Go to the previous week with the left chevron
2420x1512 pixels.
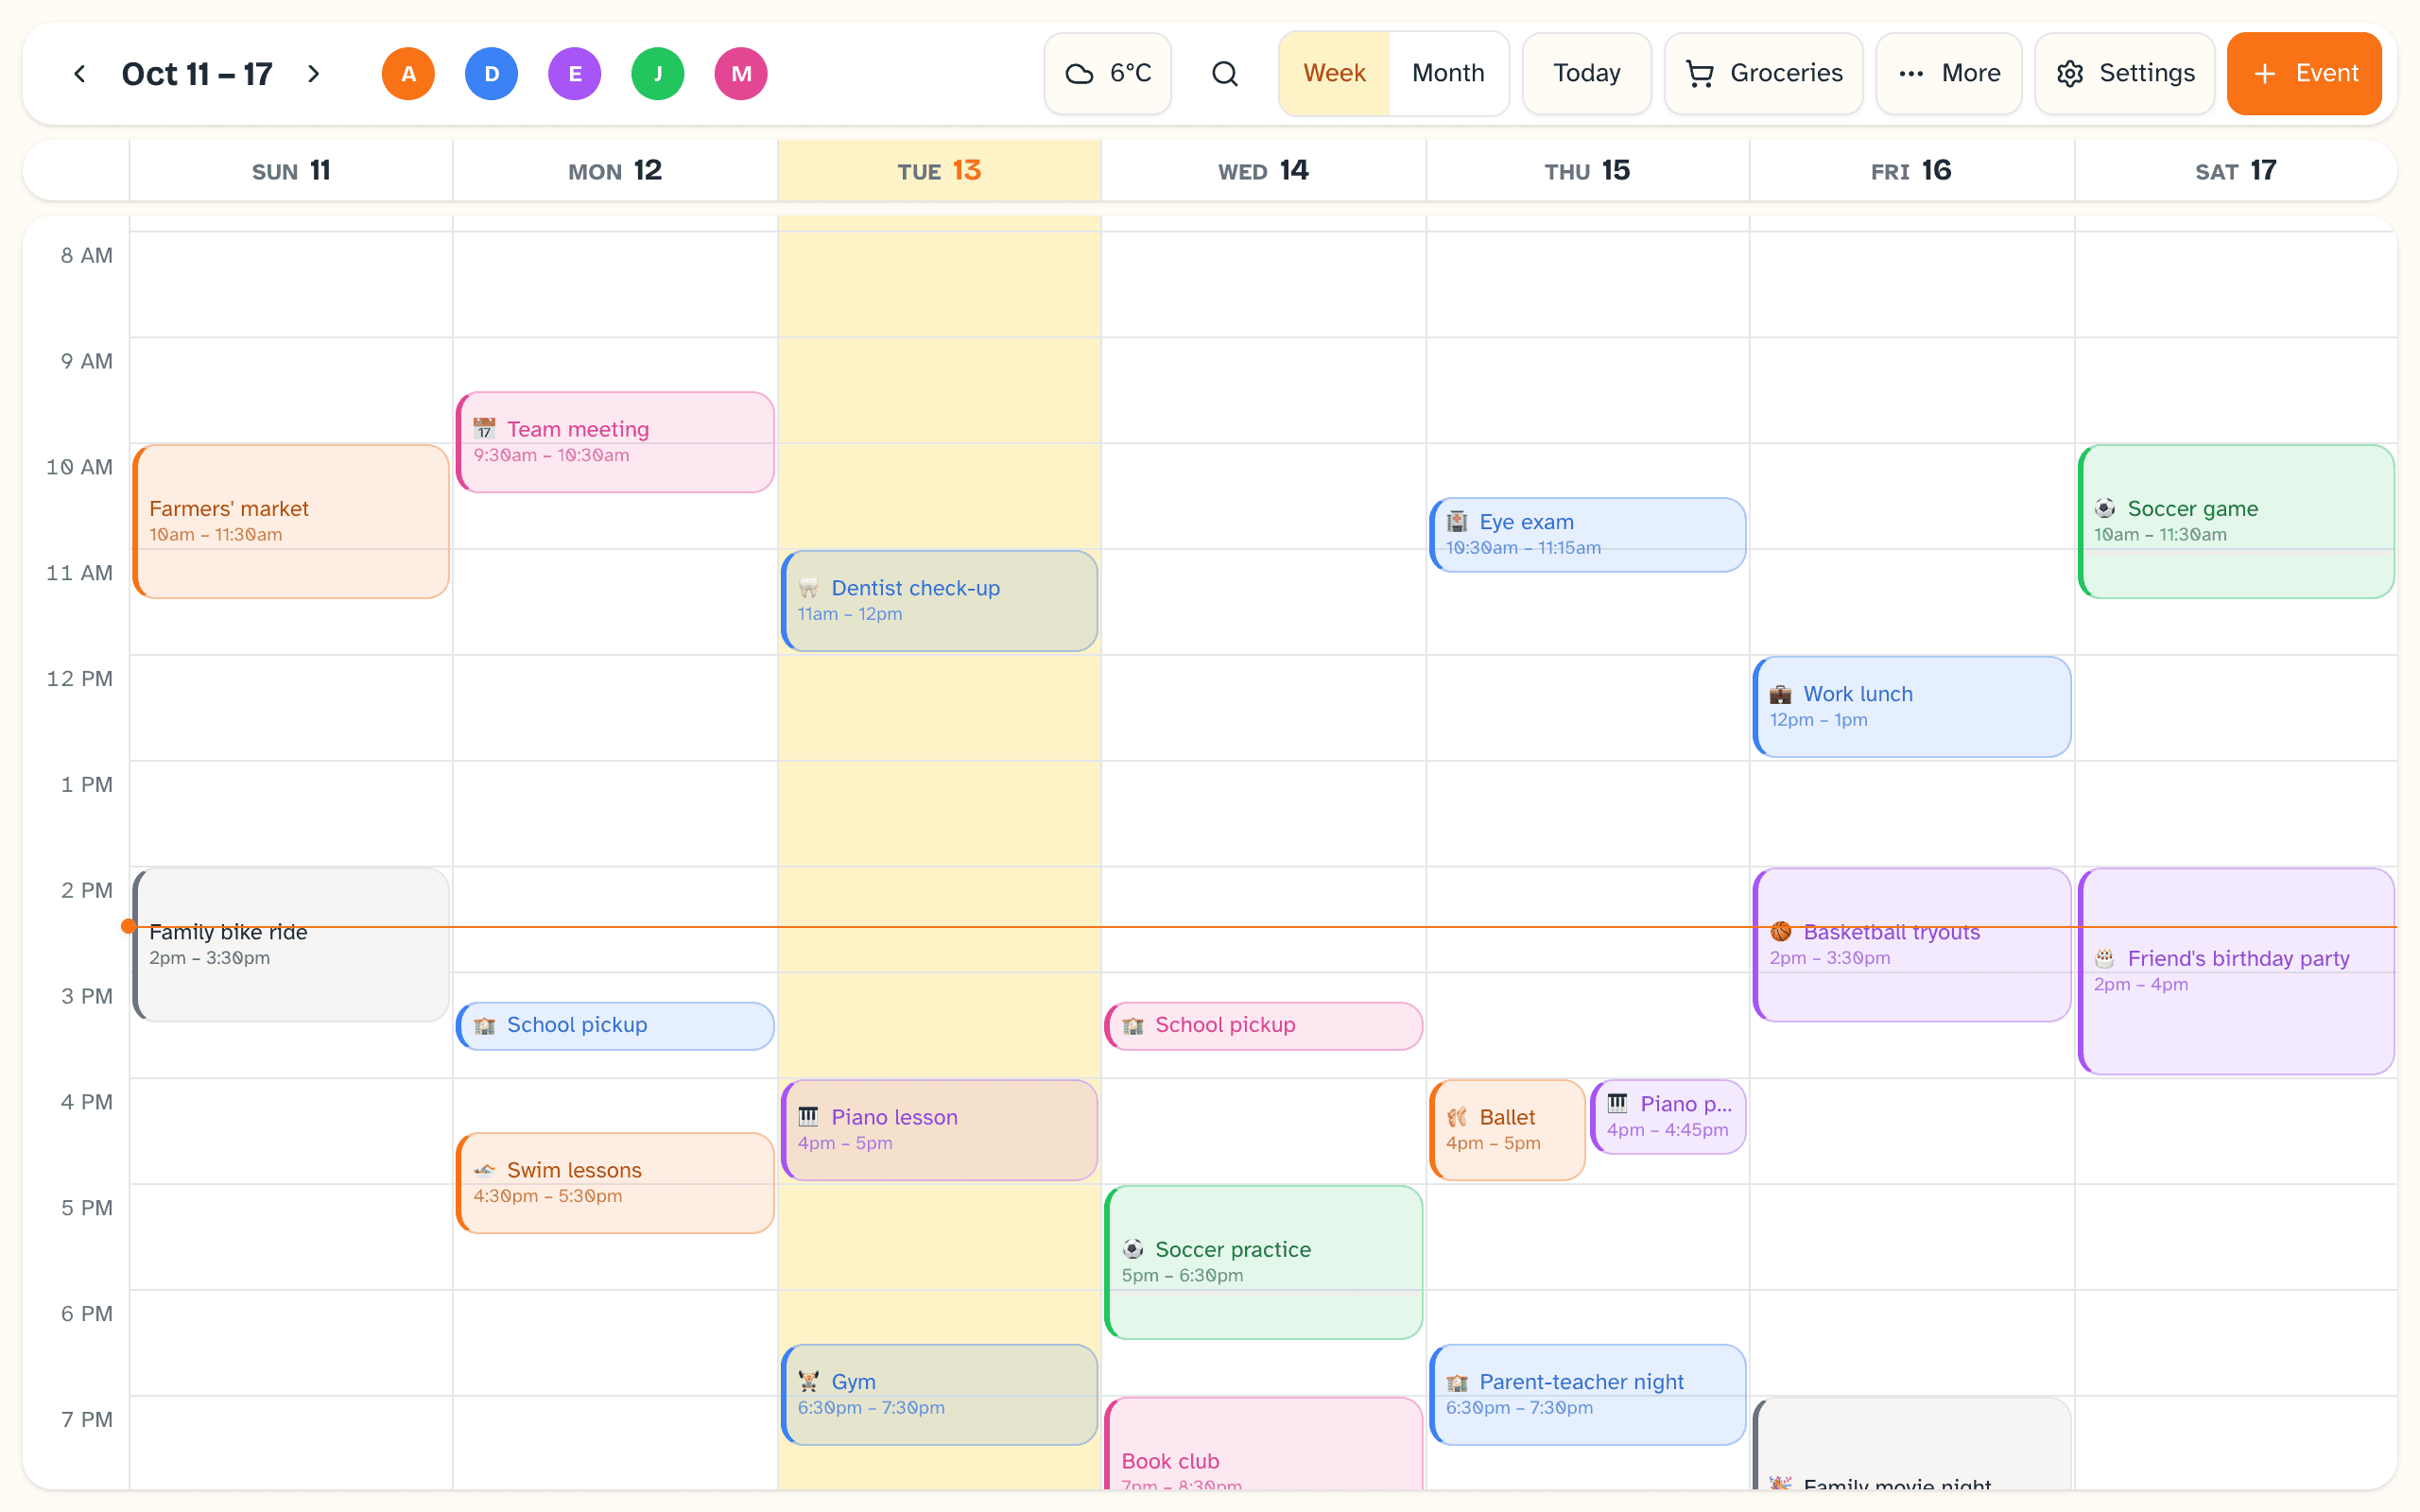click(79, 73)
